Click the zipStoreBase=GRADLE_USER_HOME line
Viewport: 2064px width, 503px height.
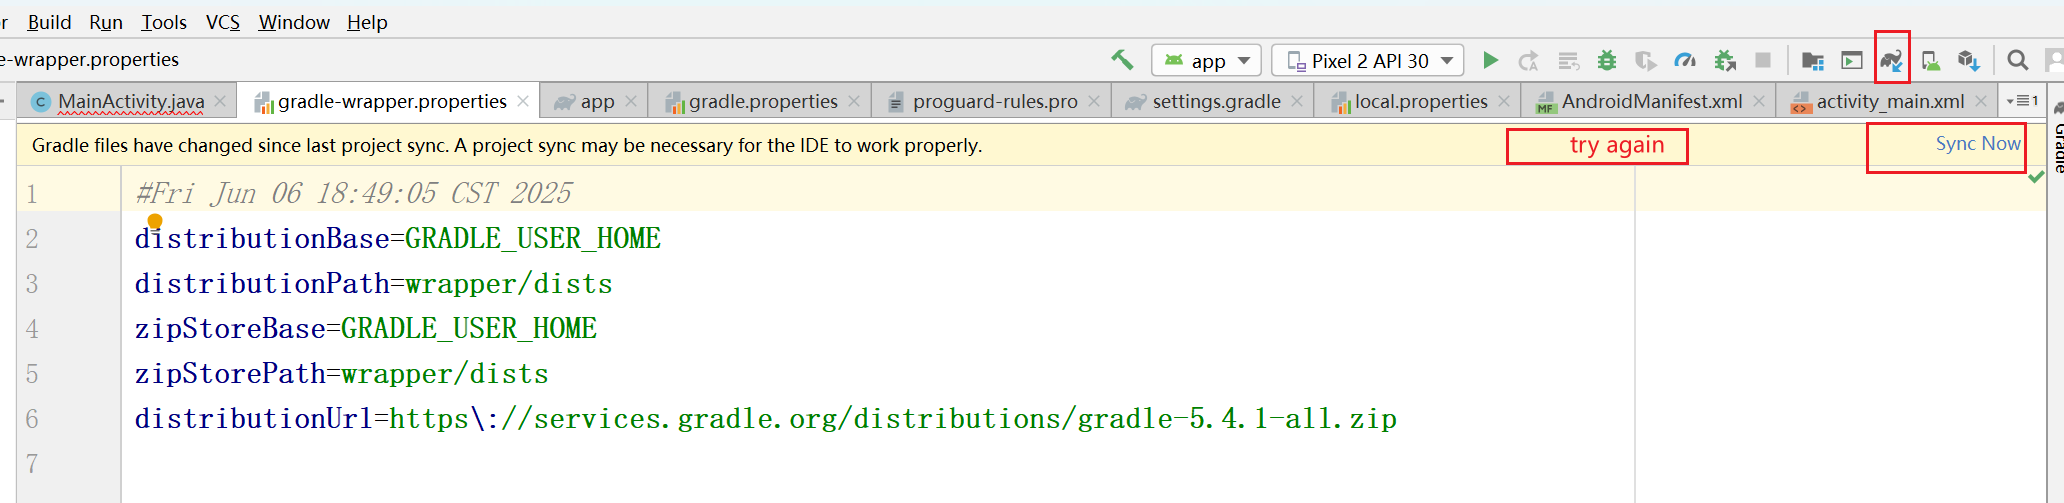(x=366, y=328)
